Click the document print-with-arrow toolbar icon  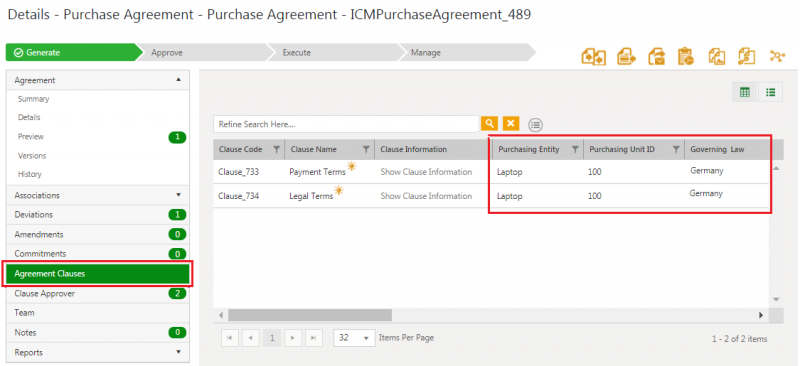[626, 57]
